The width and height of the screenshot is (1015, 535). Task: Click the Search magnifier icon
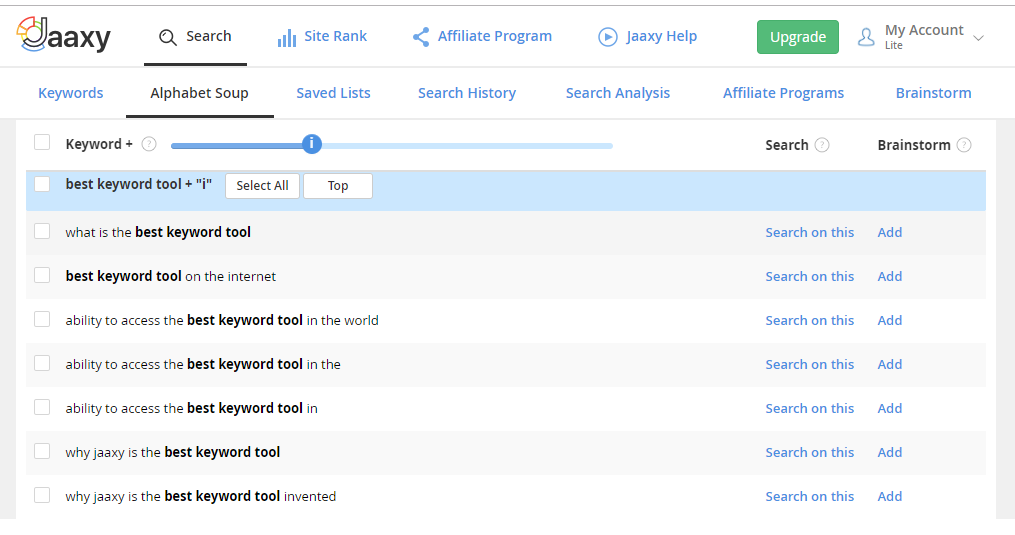pyautogui.click(x=168, y=37)
